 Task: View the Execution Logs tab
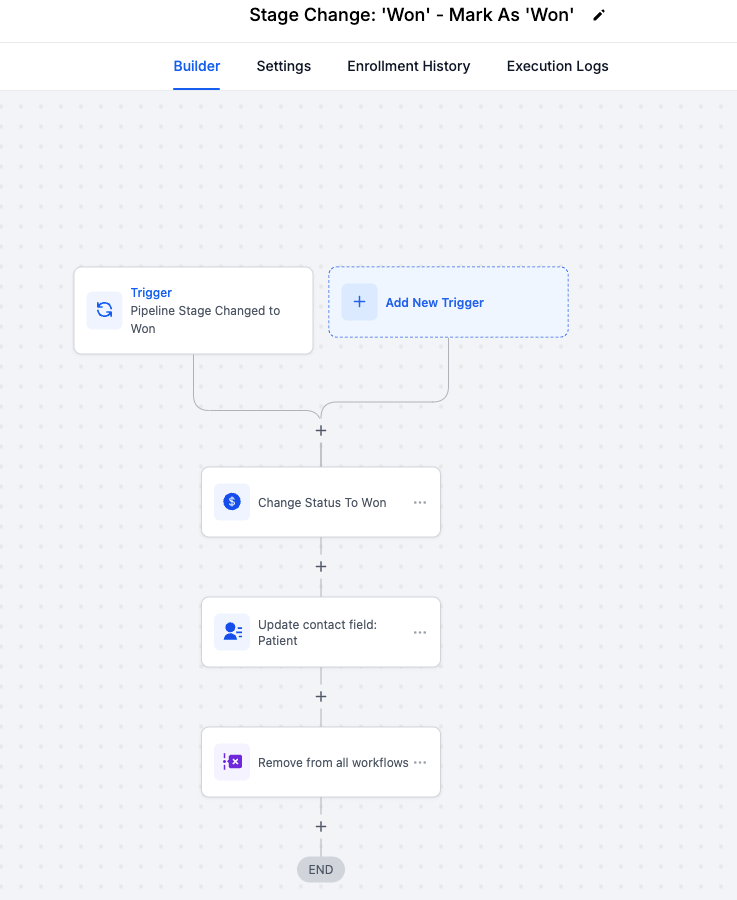pyautogui.click(x=557, y=66)
